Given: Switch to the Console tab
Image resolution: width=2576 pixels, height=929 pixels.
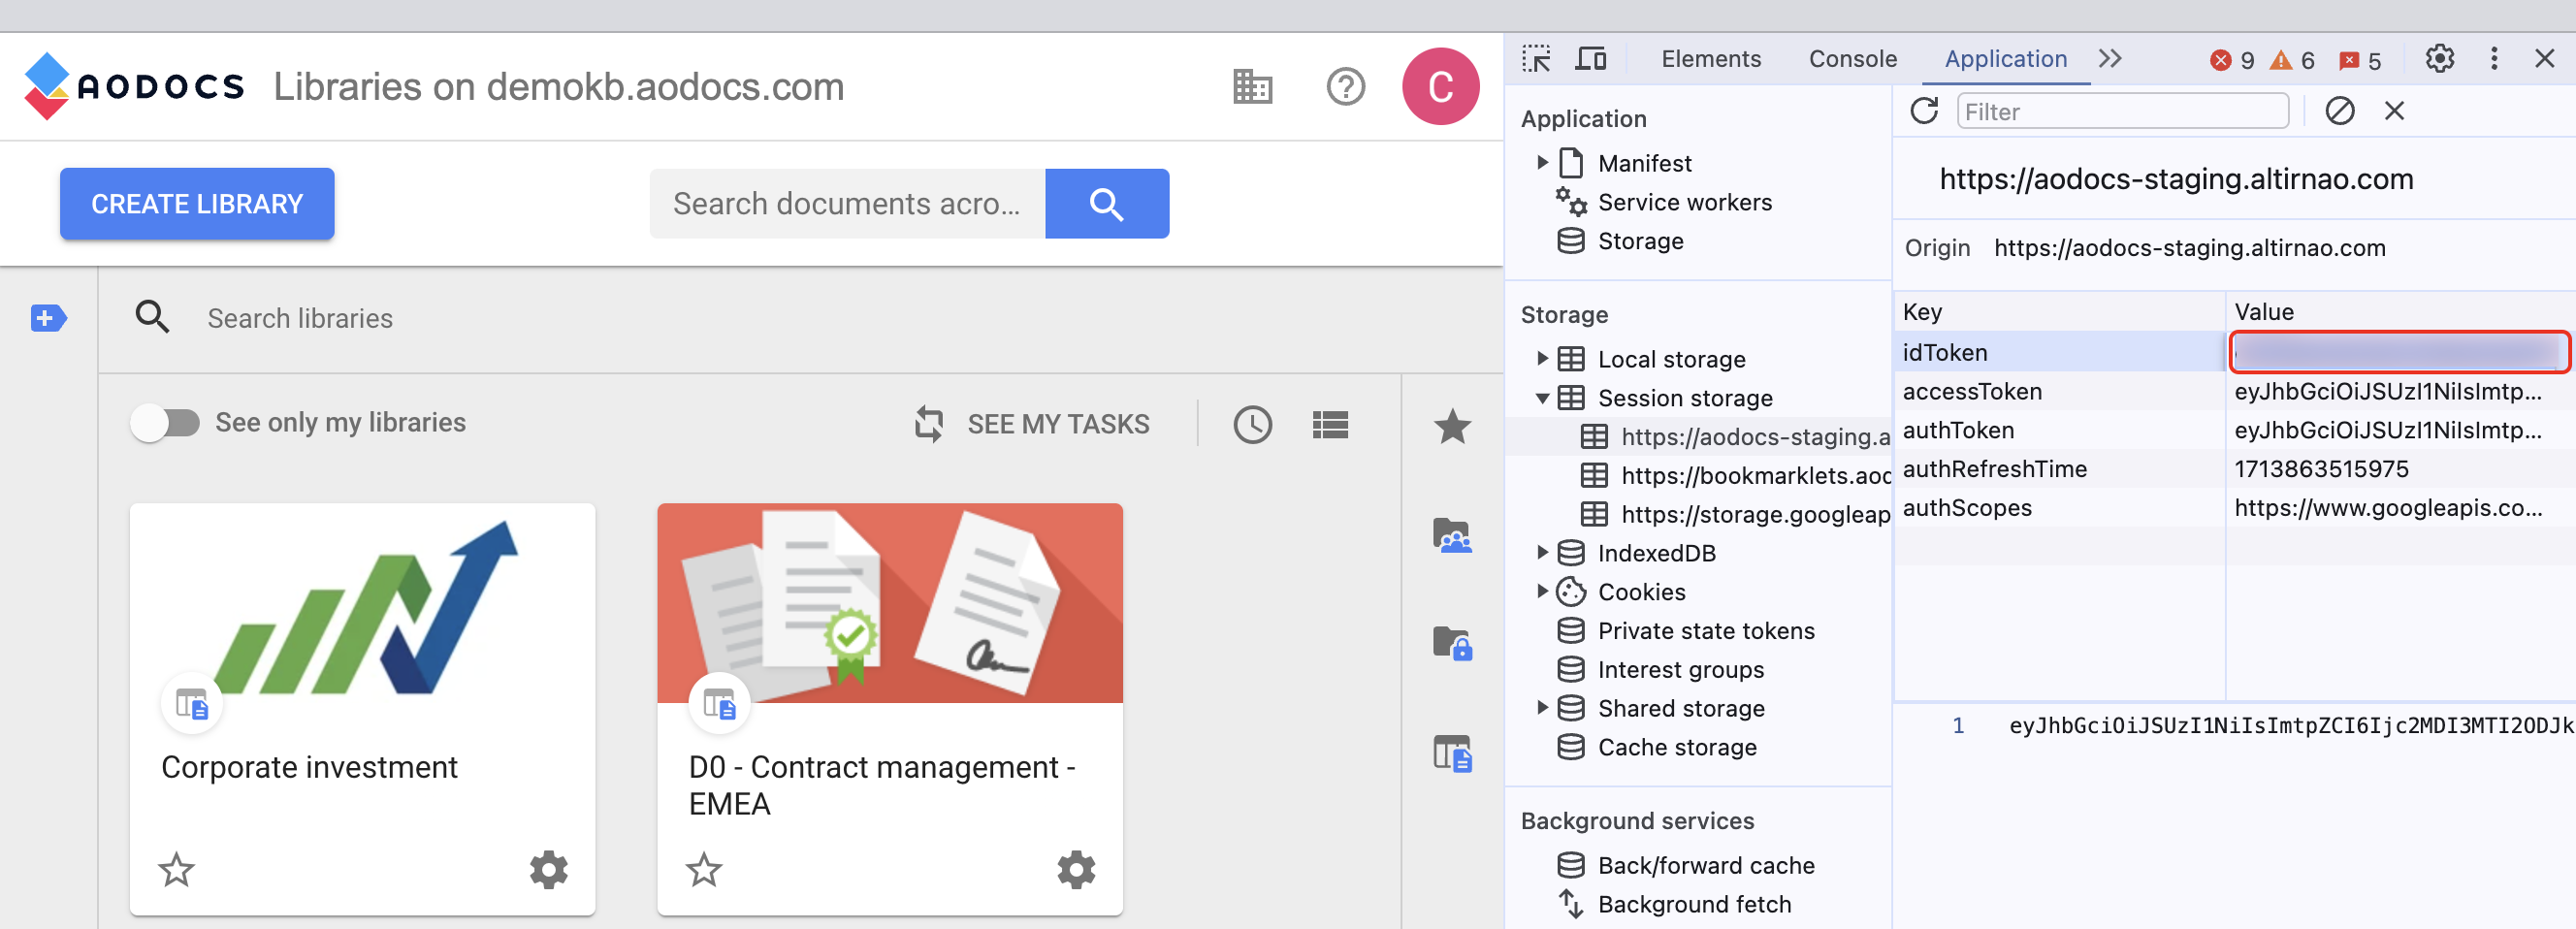Looking at the screenshot, I should (1852, 59).
